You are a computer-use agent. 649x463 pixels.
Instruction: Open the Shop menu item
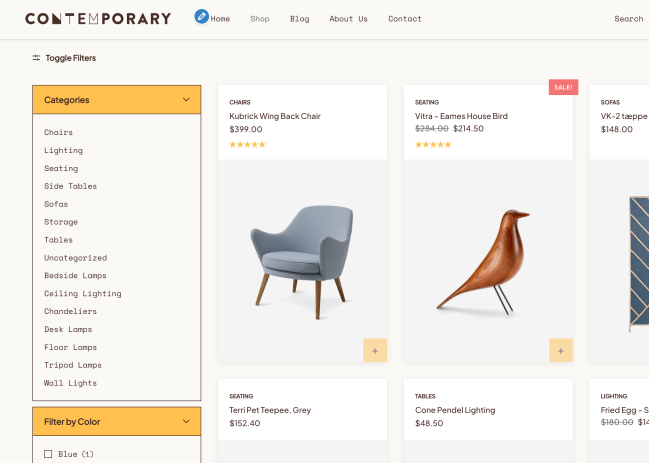click(260, 19)
